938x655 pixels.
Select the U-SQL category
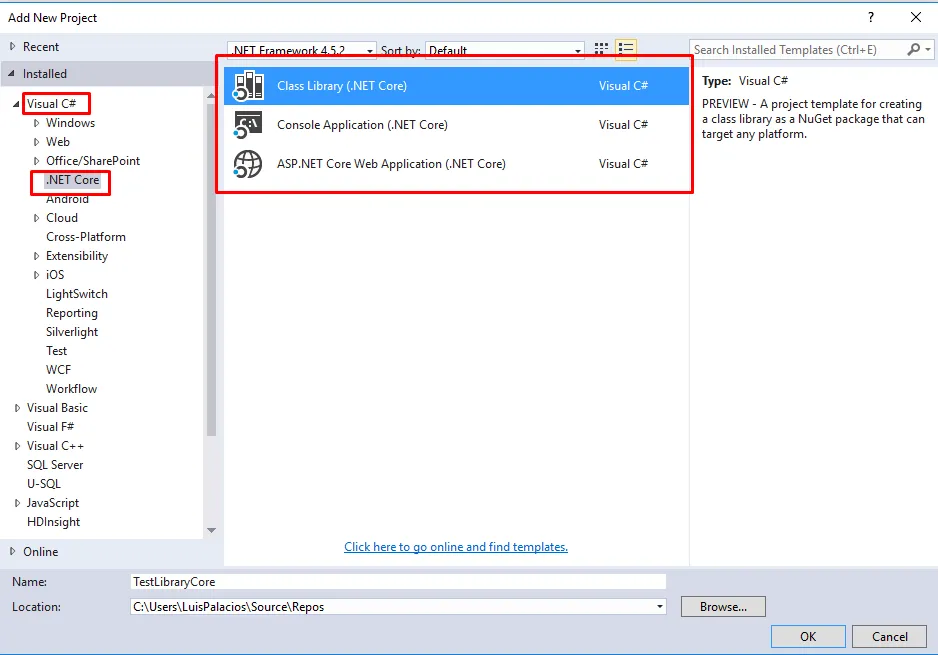[44, 484]
